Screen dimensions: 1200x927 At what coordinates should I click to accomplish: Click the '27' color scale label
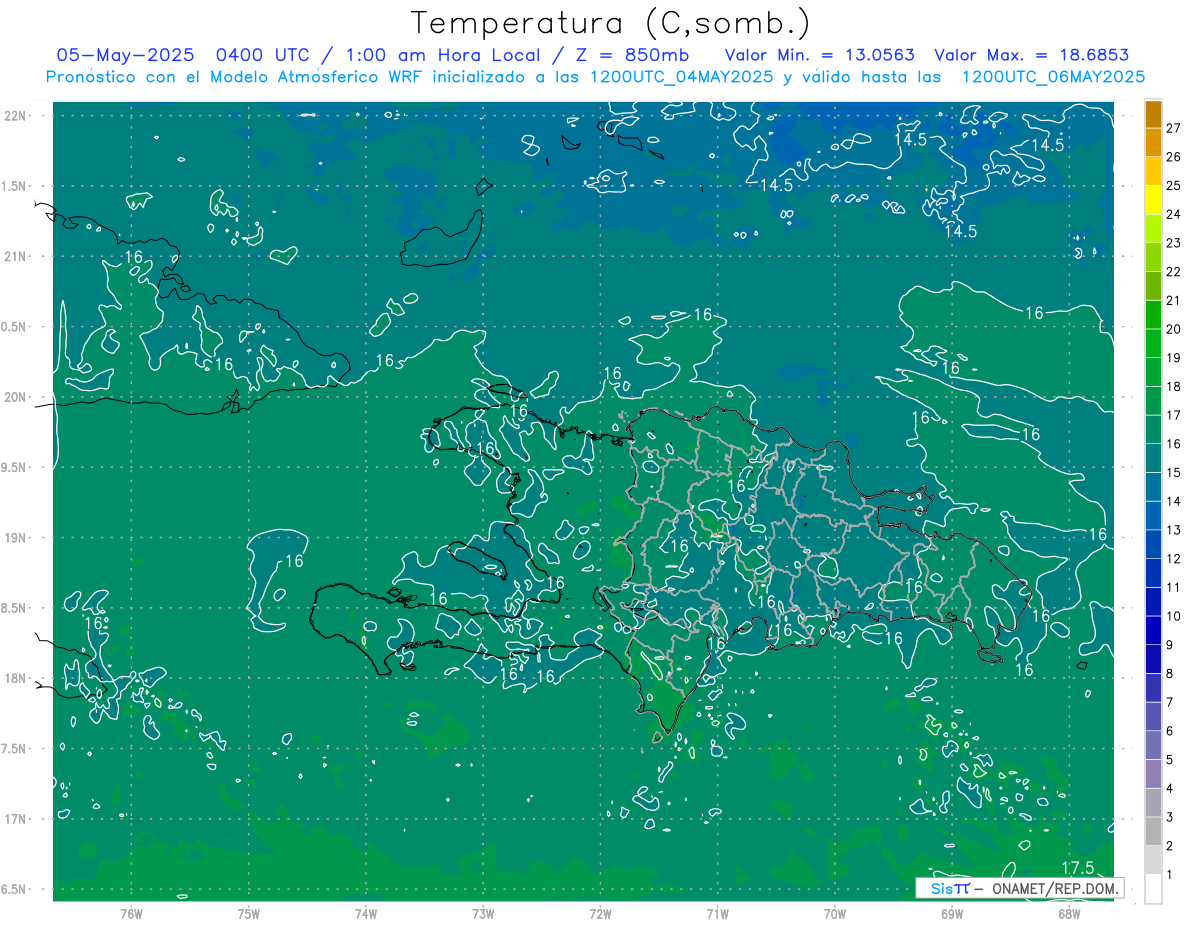point(1174,128)
